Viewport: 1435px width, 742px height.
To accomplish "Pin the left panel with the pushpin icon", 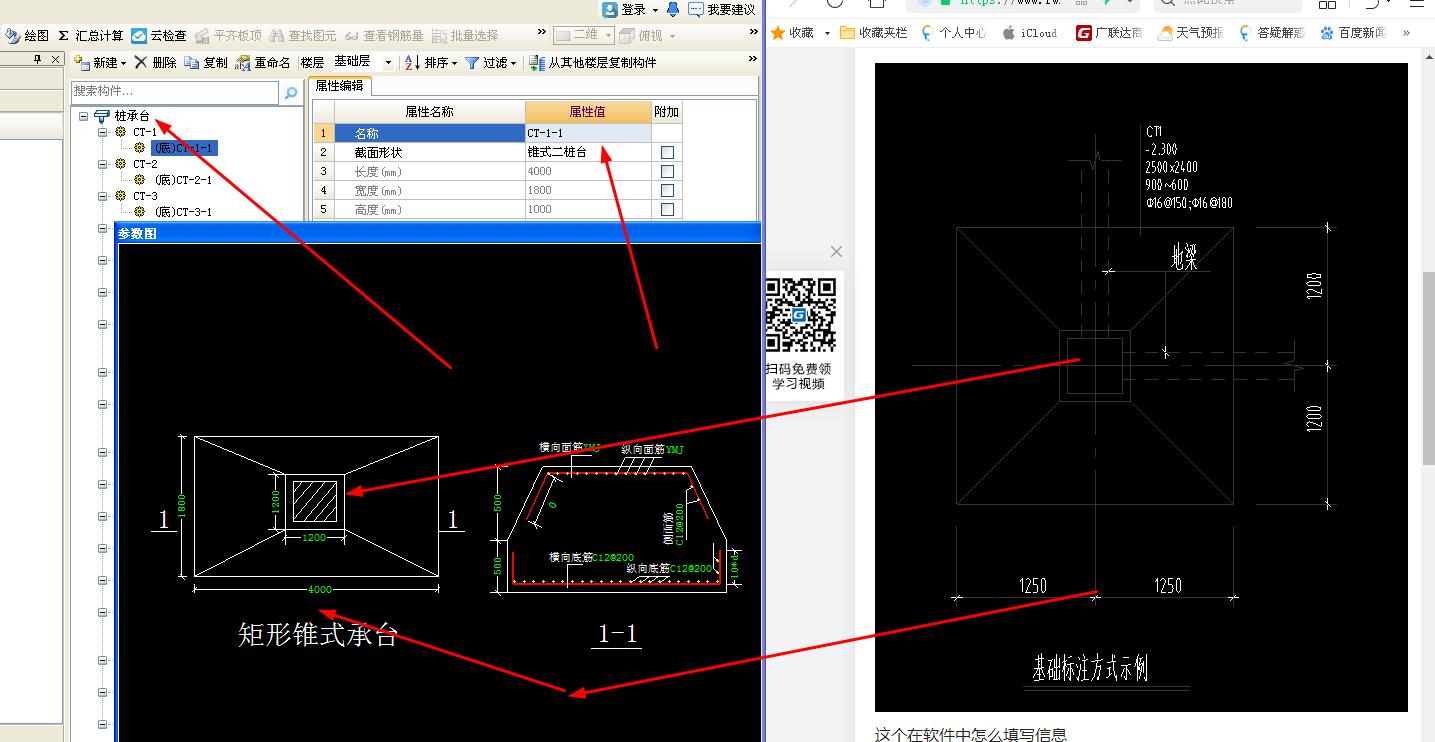I will coord(38,61).
